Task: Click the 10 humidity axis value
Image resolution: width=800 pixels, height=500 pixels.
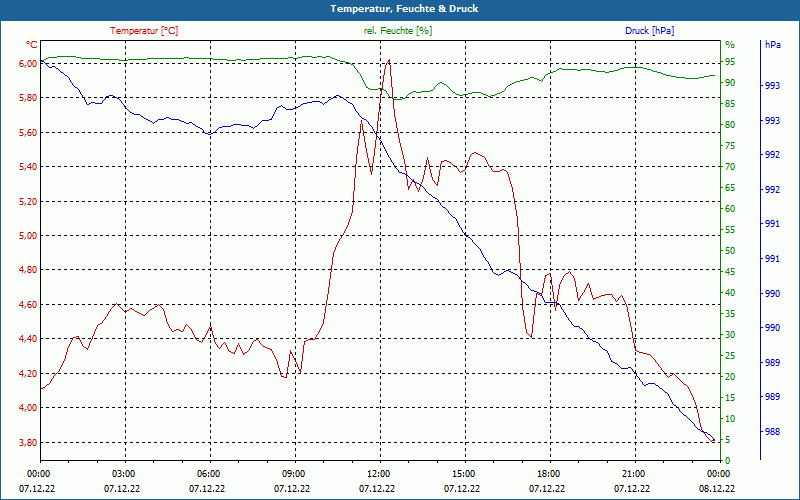Action: [730, 419]
